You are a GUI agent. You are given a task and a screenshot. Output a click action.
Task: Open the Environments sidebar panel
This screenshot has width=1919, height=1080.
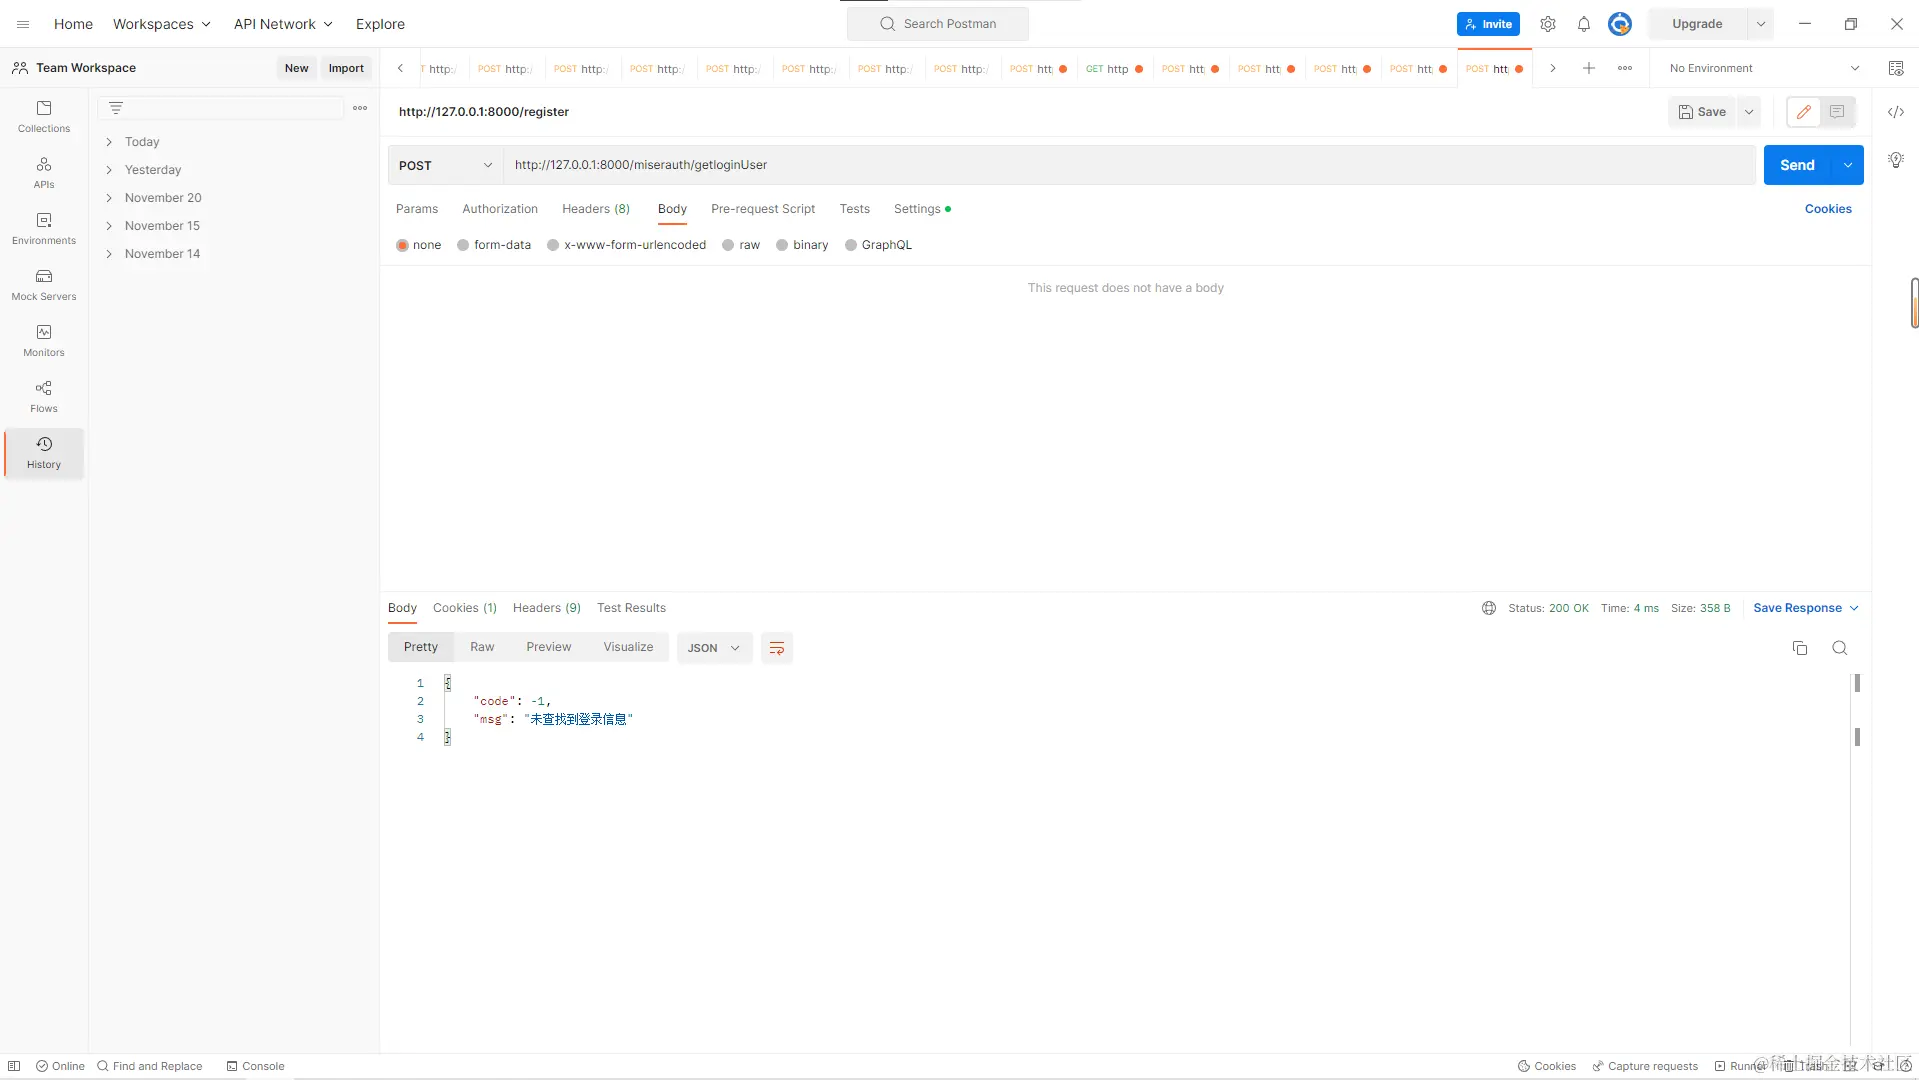(44, 228)
